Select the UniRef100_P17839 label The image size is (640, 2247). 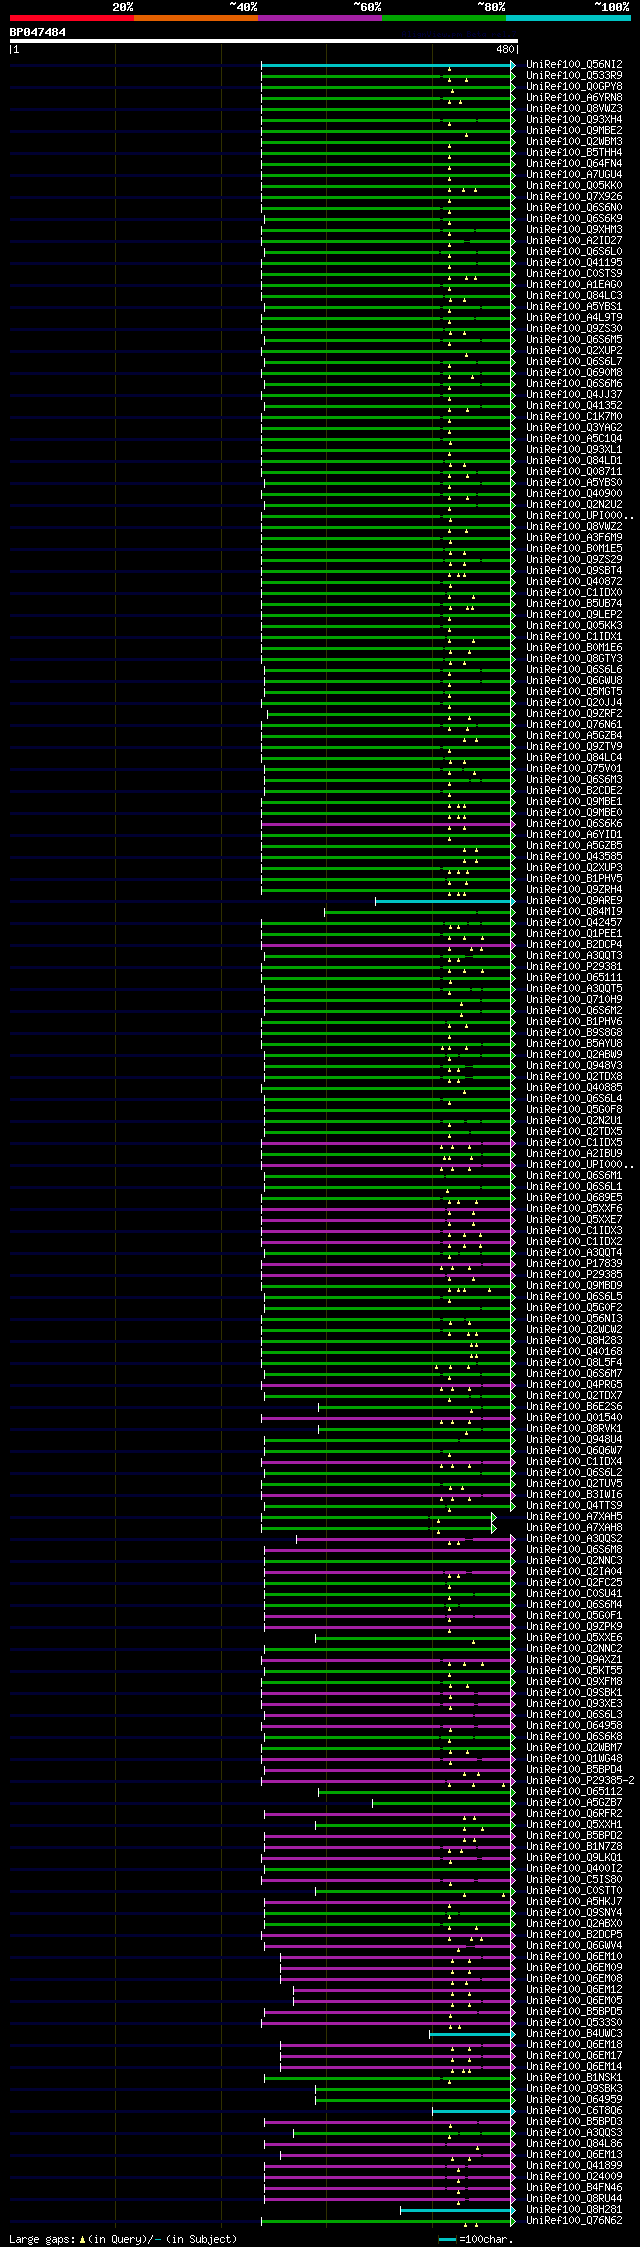(x=574, y=1263)
